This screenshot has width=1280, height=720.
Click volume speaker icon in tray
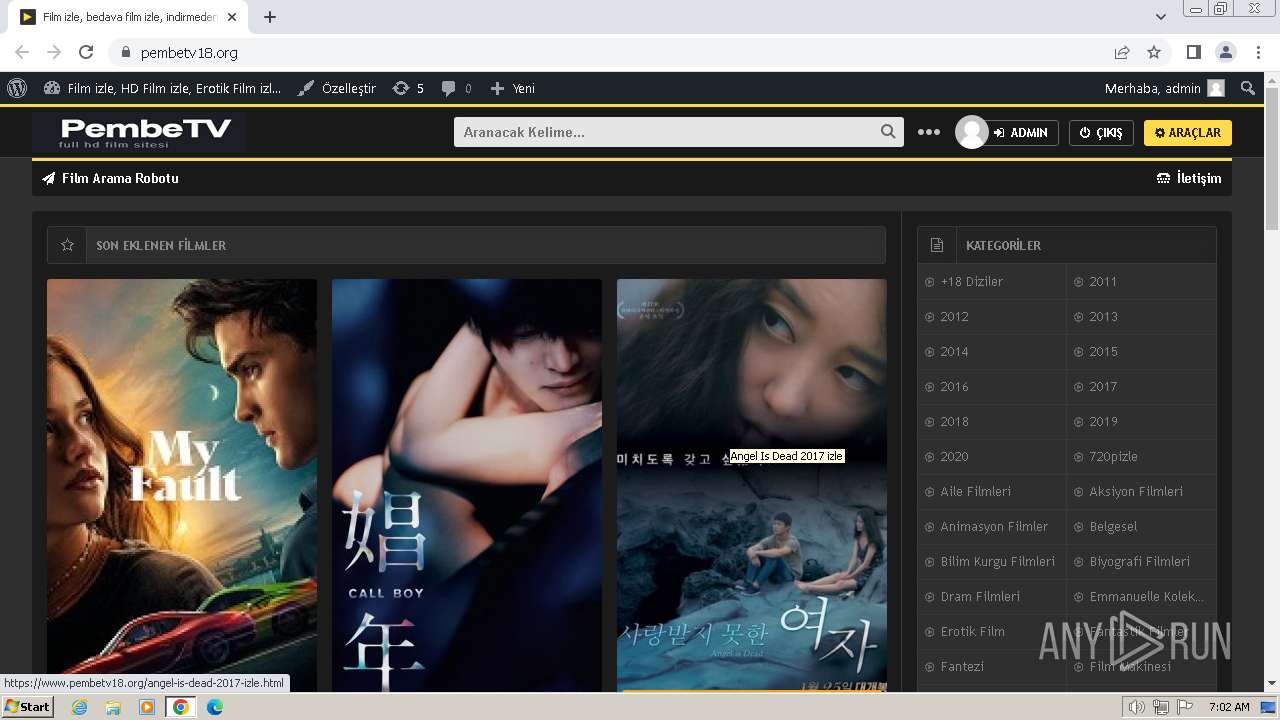(x=1136, y=707)
